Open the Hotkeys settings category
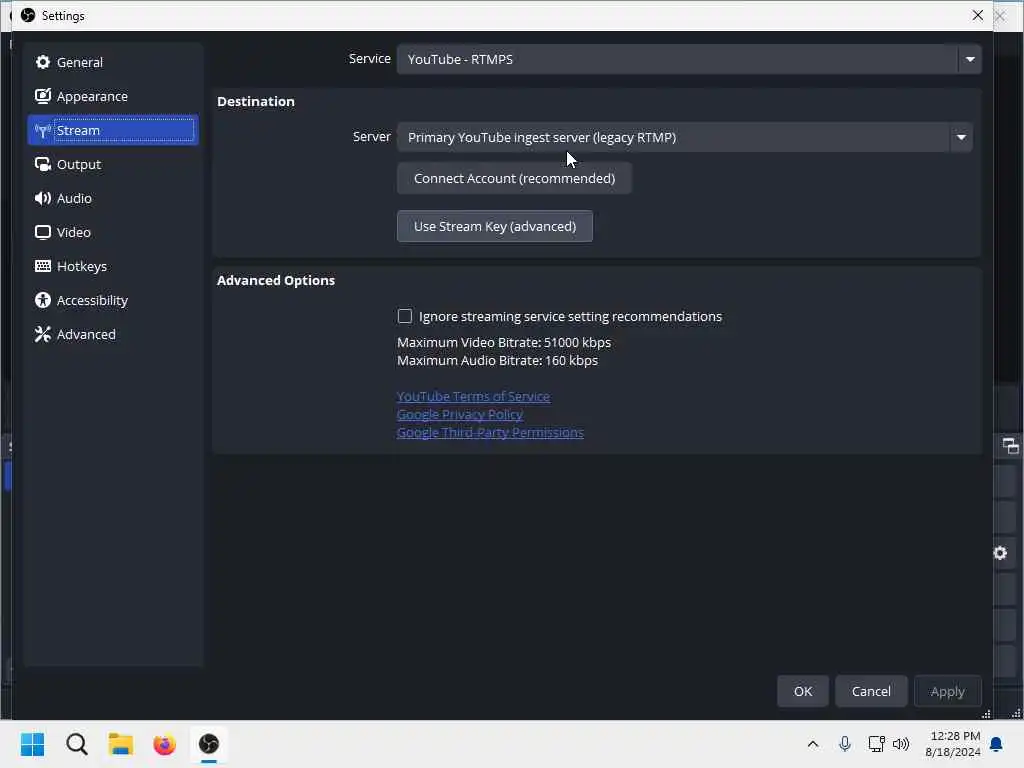The image size is (1024, 768). point(112,266)
